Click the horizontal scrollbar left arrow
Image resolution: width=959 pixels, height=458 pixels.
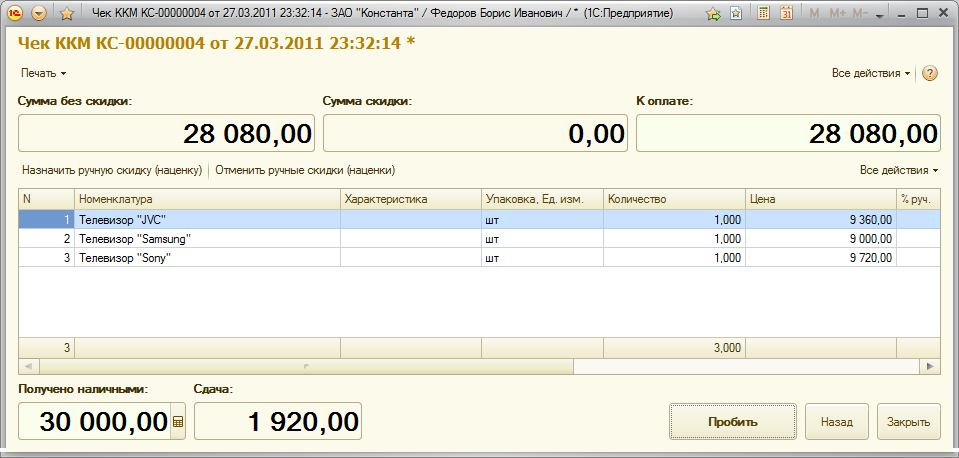pyautogui.click(x=29, y=366)
